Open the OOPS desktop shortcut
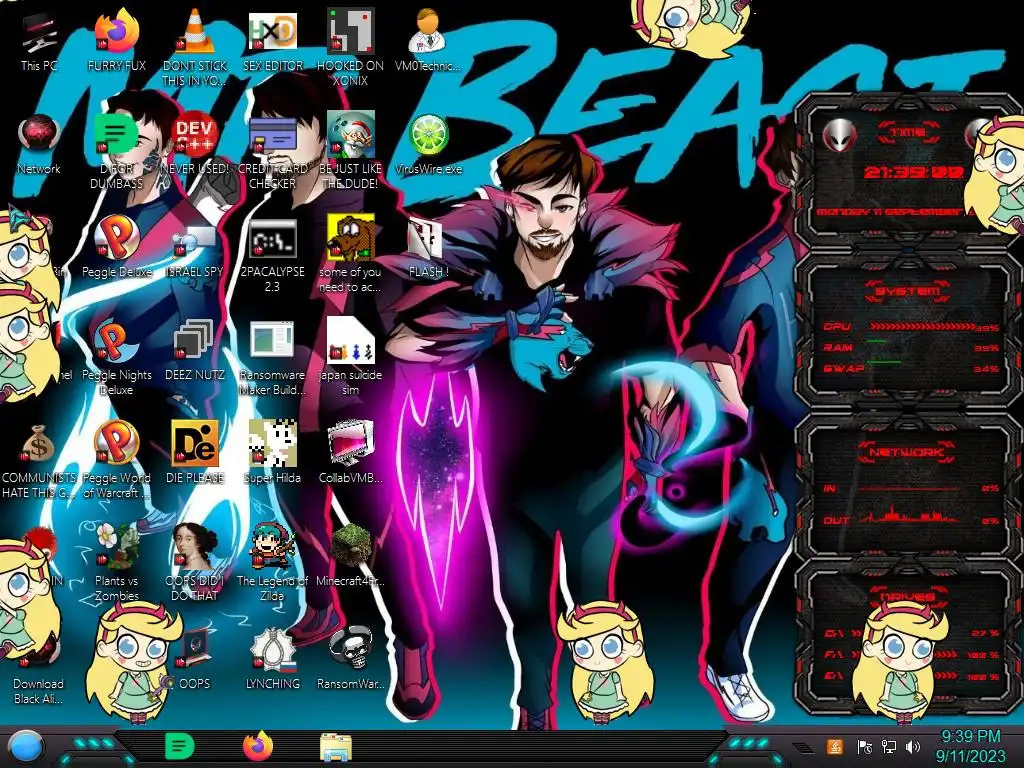The image size is (1024, 768). pyautogui.click(x=195, y=658)
